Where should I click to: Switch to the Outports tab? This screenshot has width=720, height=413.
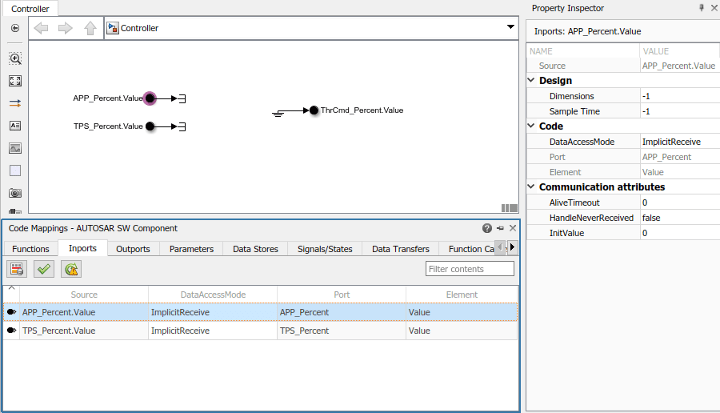[133, 249]
